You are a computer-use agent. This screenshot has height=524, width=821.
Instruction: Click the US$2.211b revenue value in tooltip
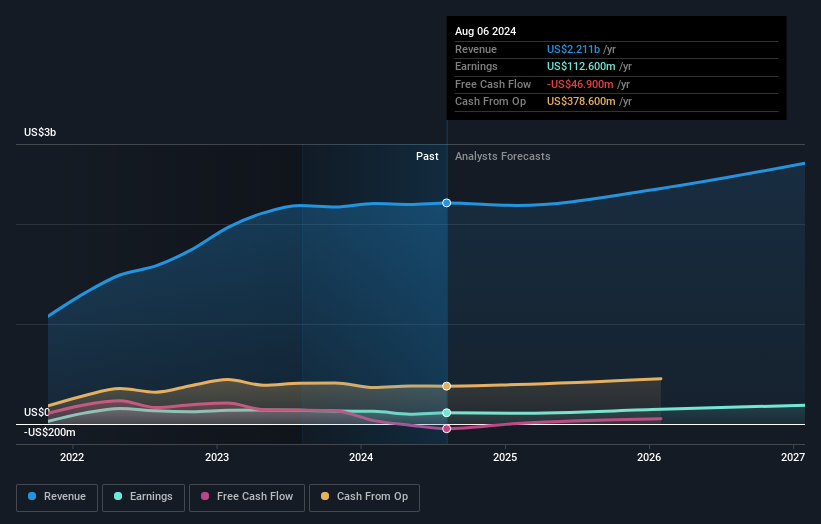tap(573, 49)
